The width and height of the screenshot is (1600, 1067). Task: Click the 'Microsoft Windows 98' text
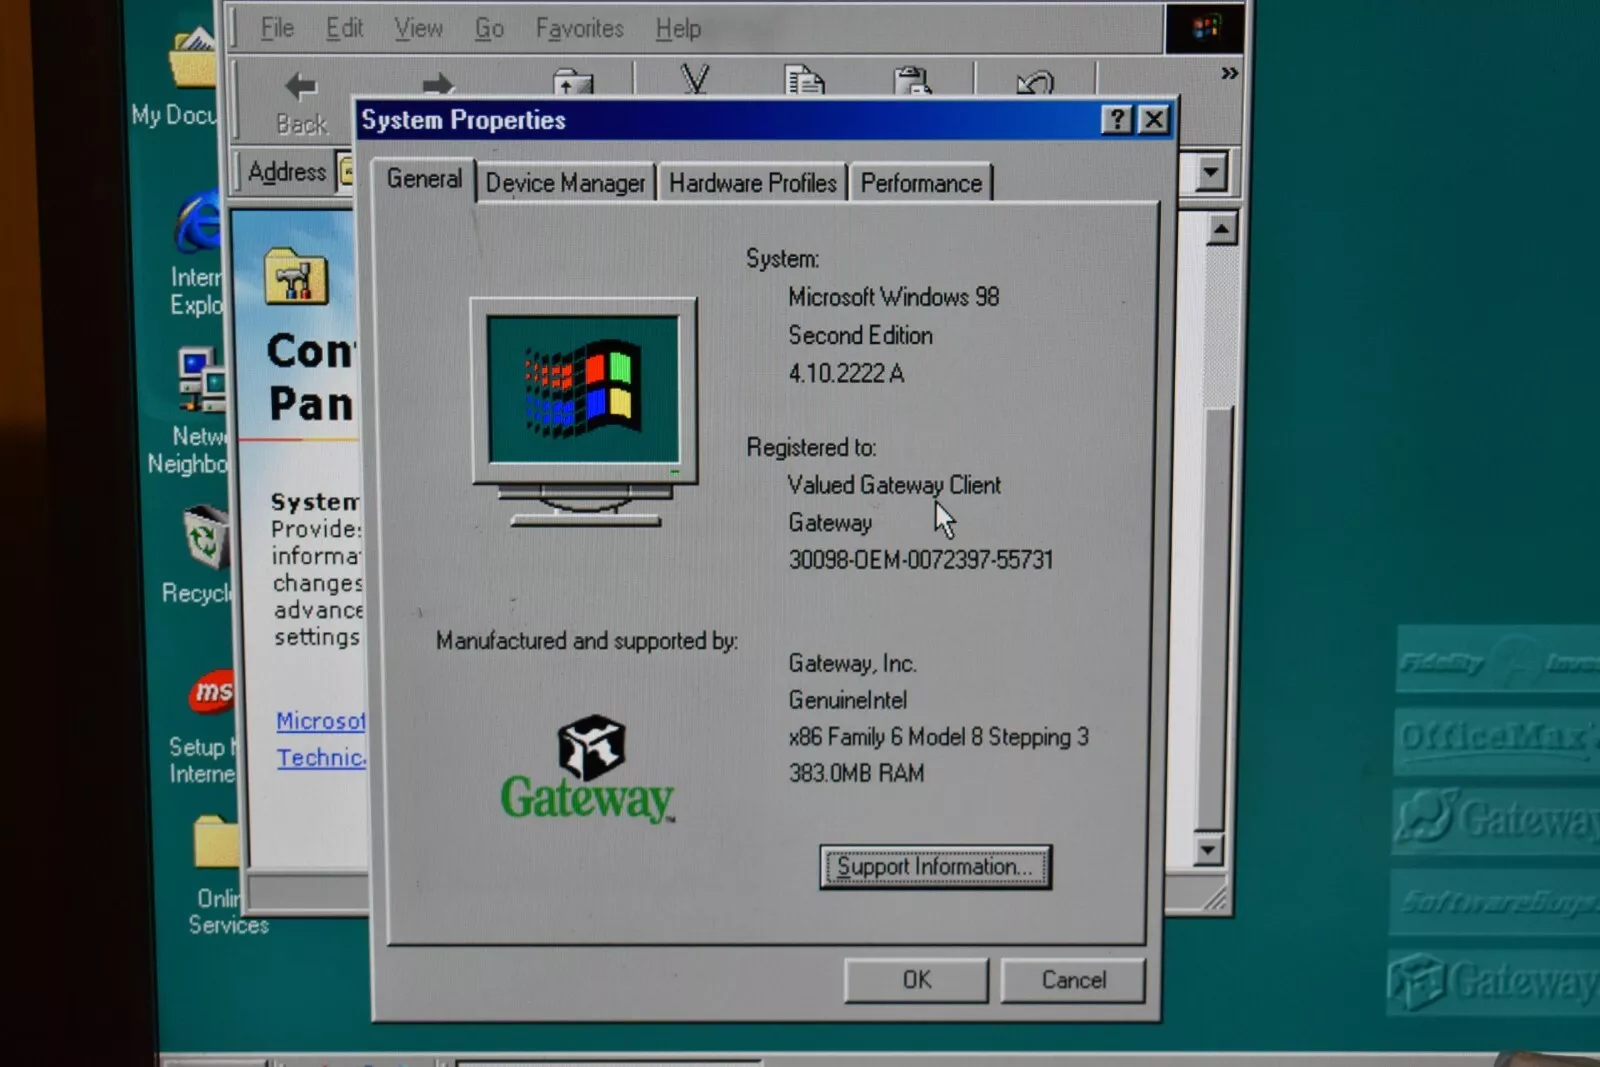pyautogui.click(x=893, y=297)
